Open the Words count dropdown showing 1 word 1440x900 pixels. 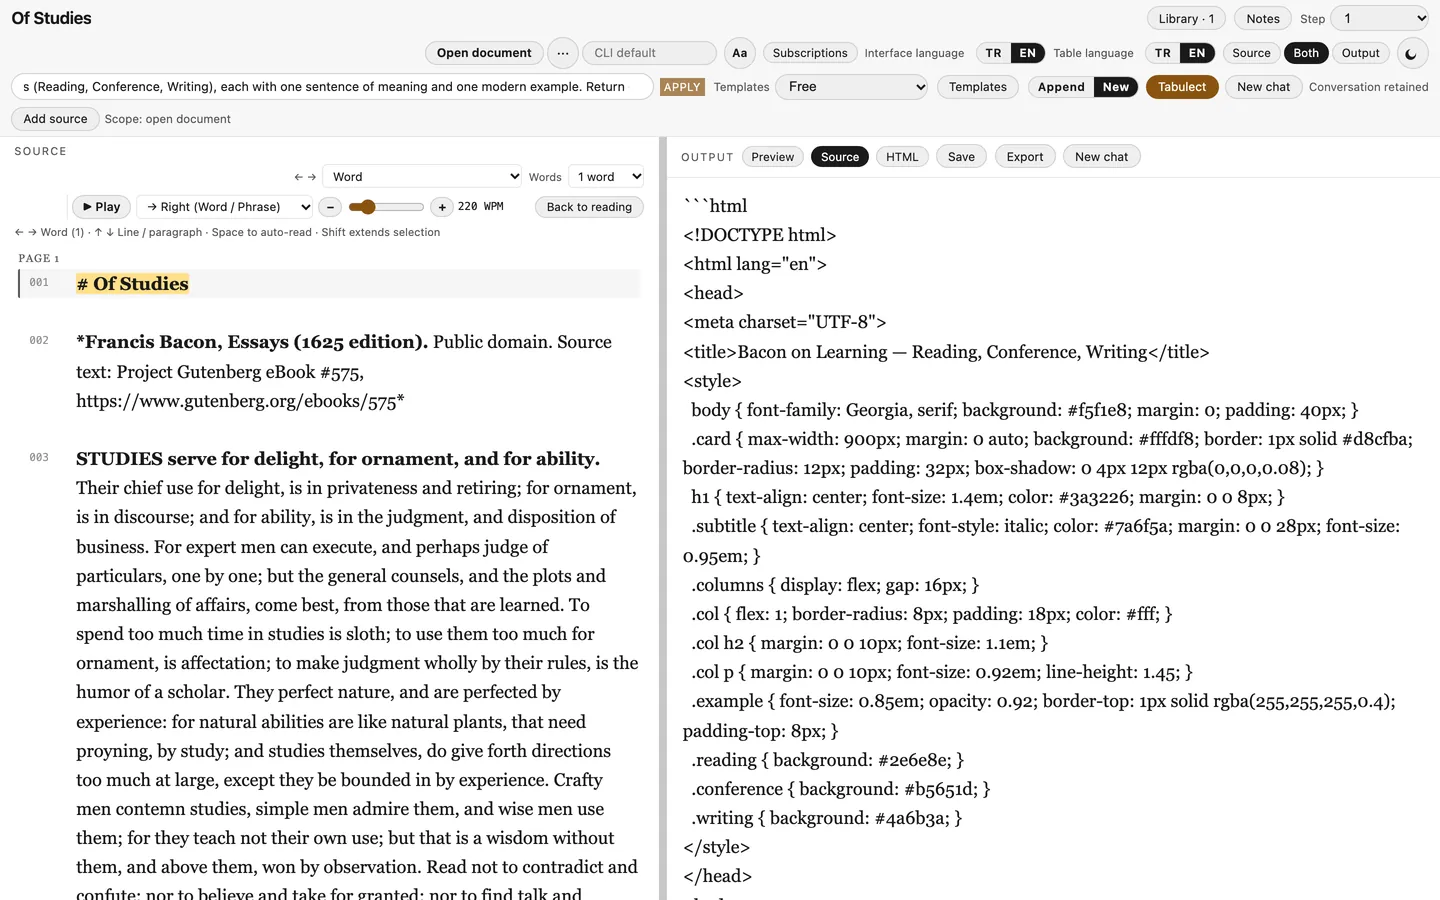pyautogui.click(x=606, y=177)
